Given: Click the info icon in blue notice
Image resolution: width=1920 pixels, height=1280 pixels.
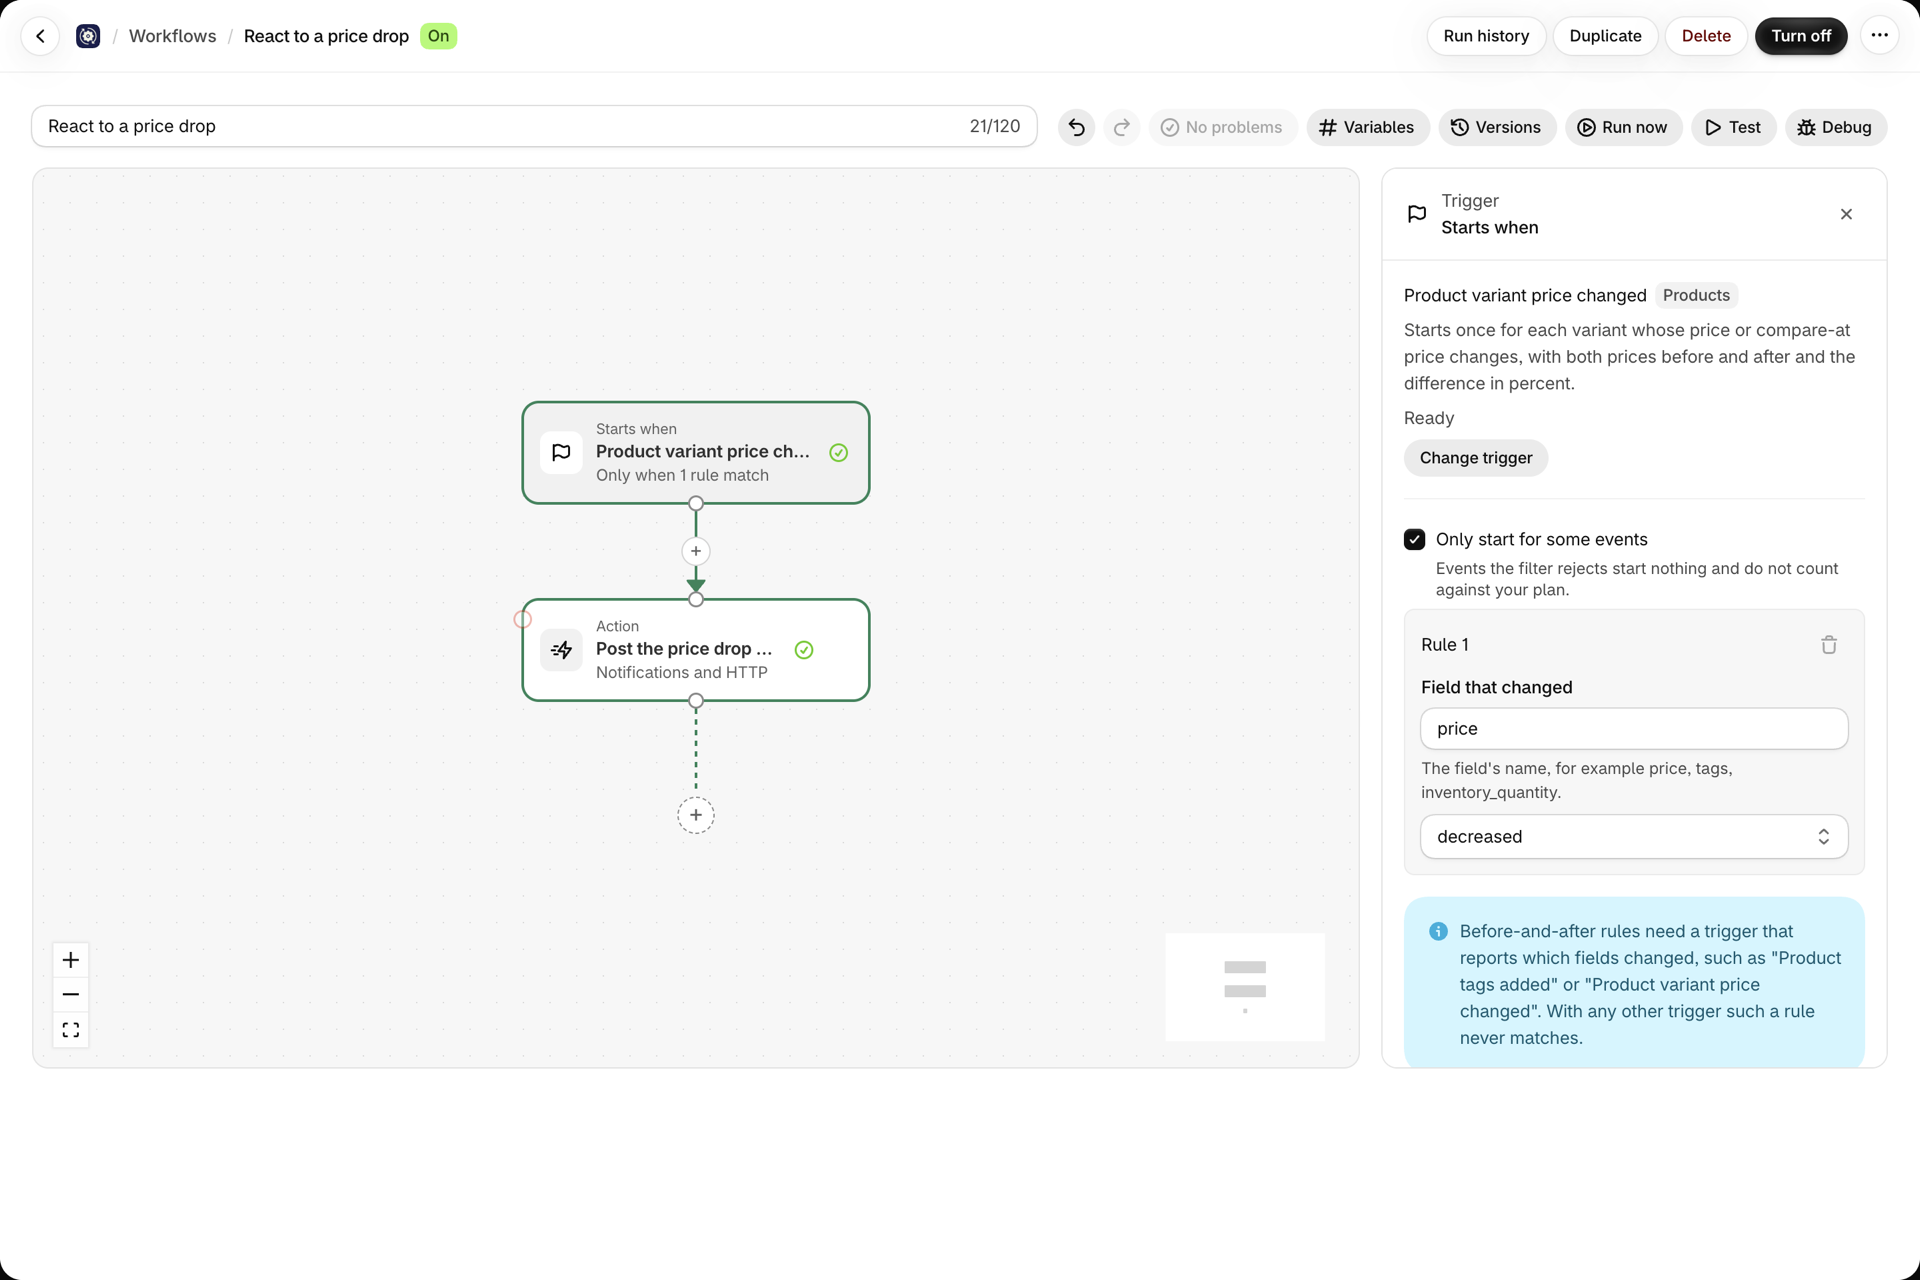Looking at the screenshot, I should click(x=1438, y=931).
